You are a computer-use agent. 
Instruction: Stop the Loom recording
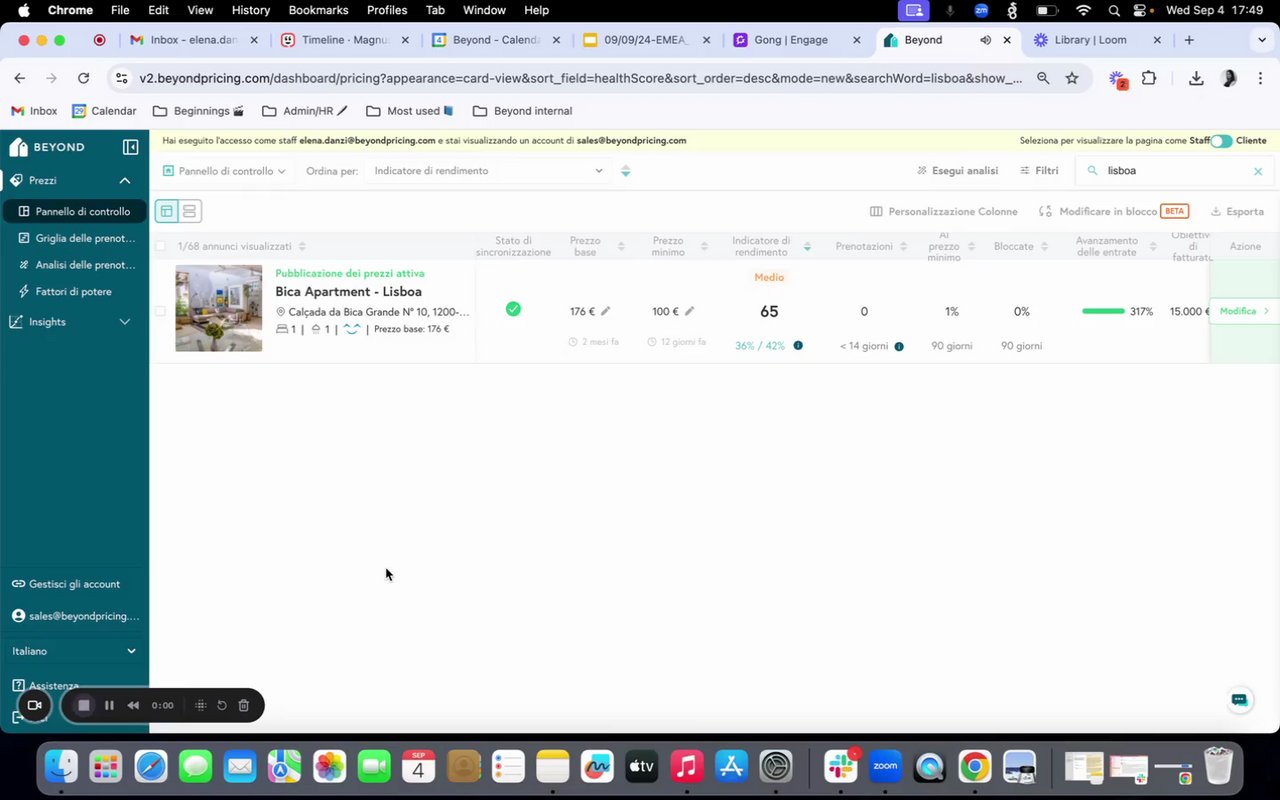(84, 705)
